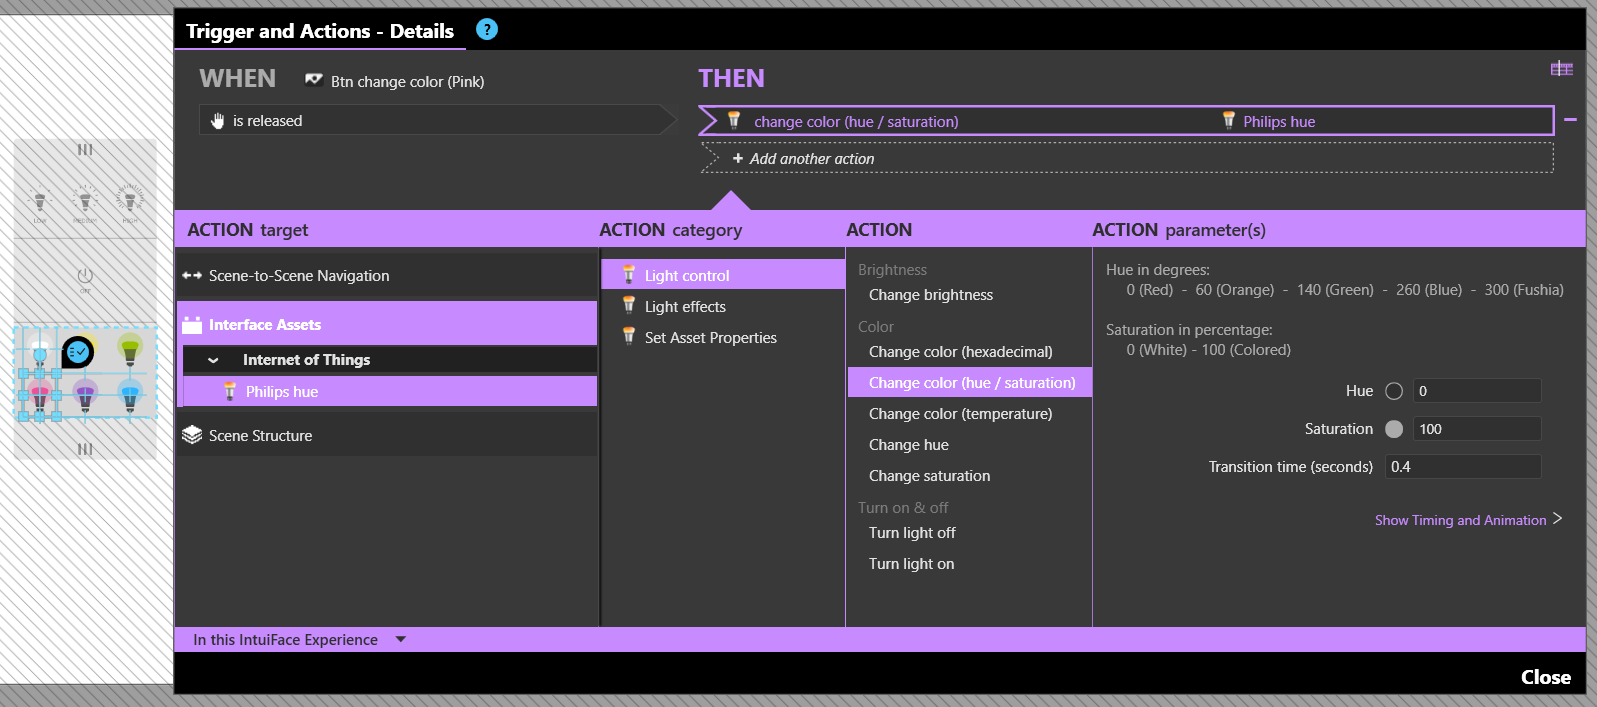The height and width of the screenshot is (707, 1597).
Task: Click the green light bulb on canvas
Action: coord(130,350)
